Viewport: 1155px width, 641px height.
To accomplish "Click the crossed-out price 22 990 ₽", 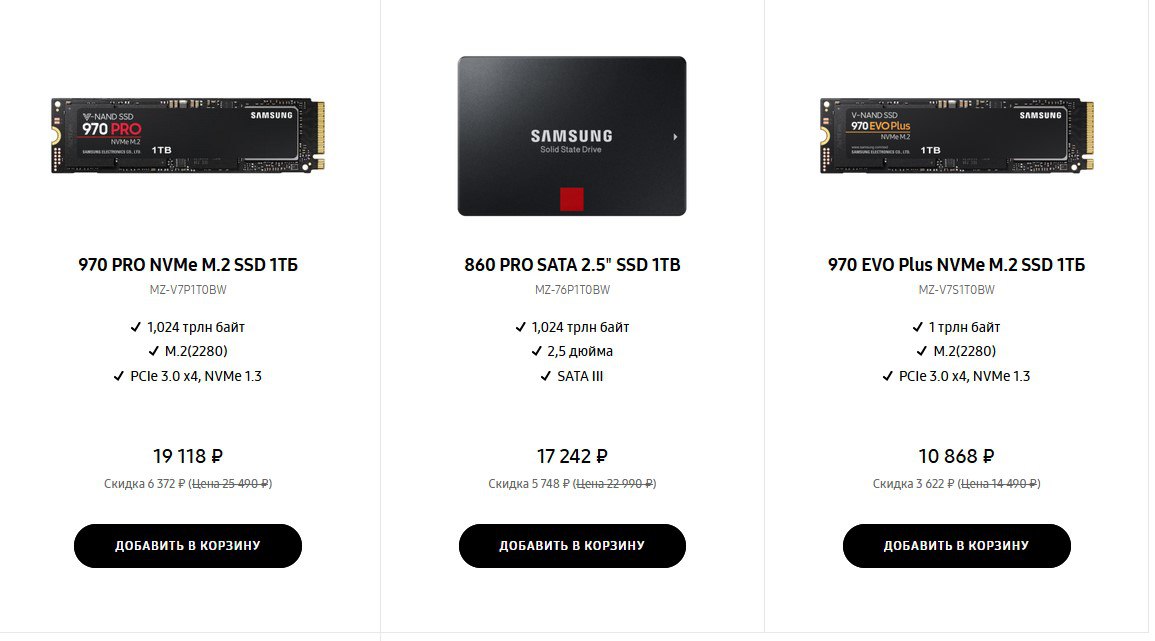I will 615,484.
